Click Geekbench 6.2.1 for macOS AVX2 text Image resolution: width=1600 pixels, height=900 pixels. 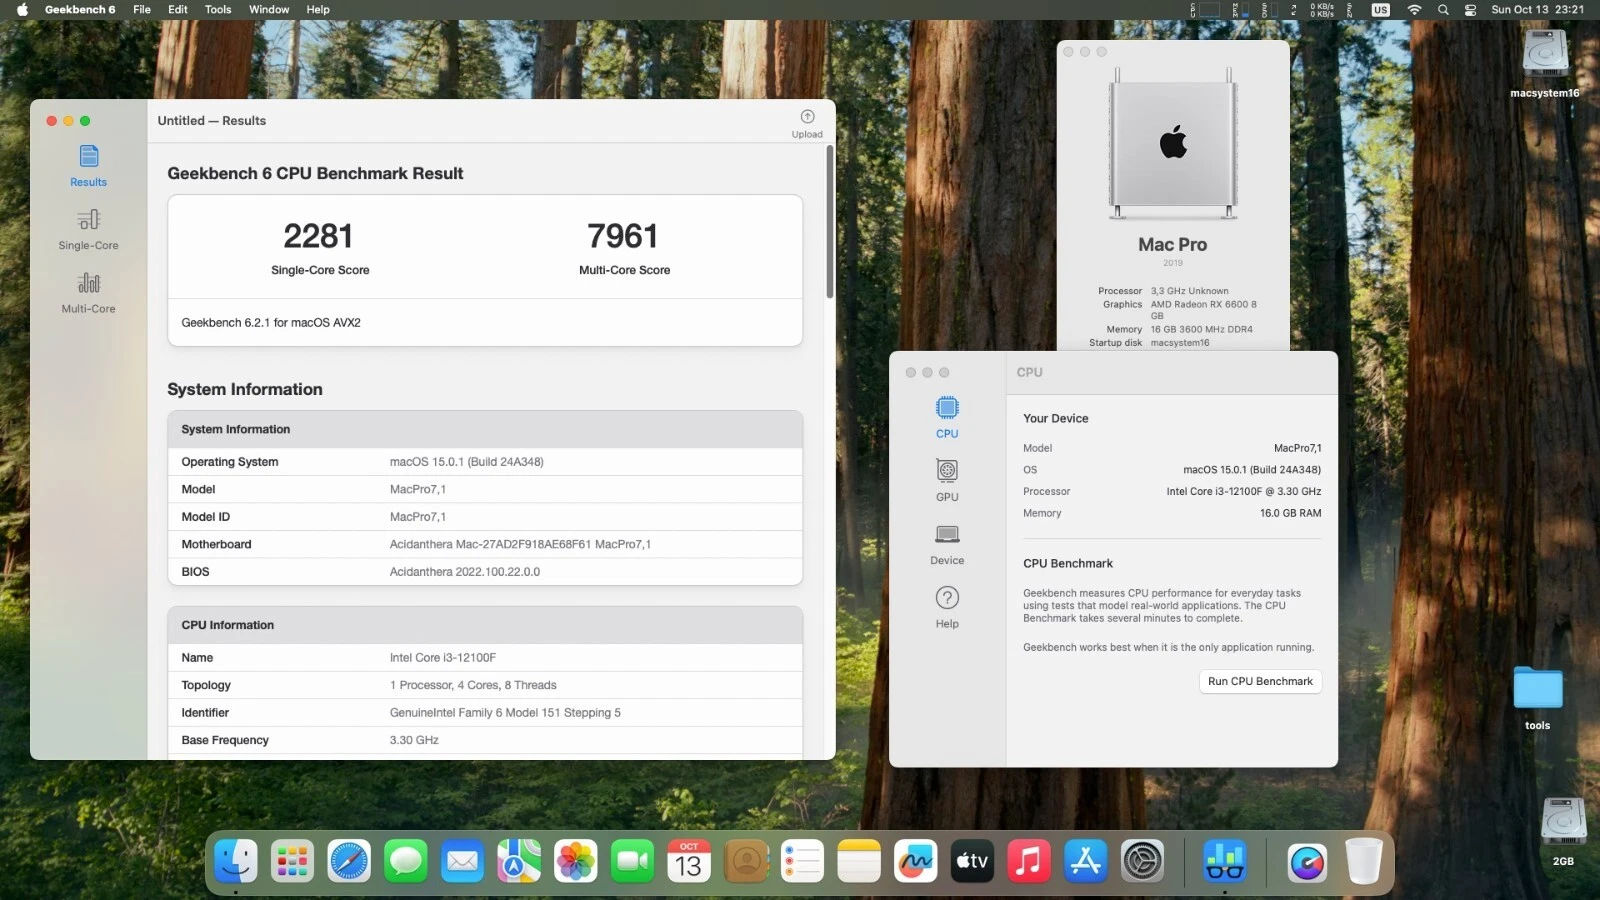[271, 323]
